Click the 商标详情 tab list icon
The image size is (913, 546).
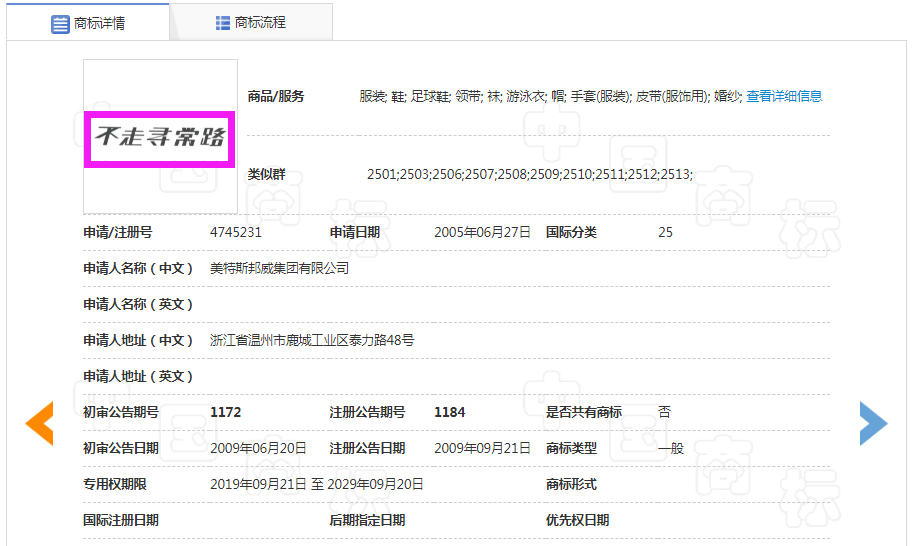coord(60,23)
